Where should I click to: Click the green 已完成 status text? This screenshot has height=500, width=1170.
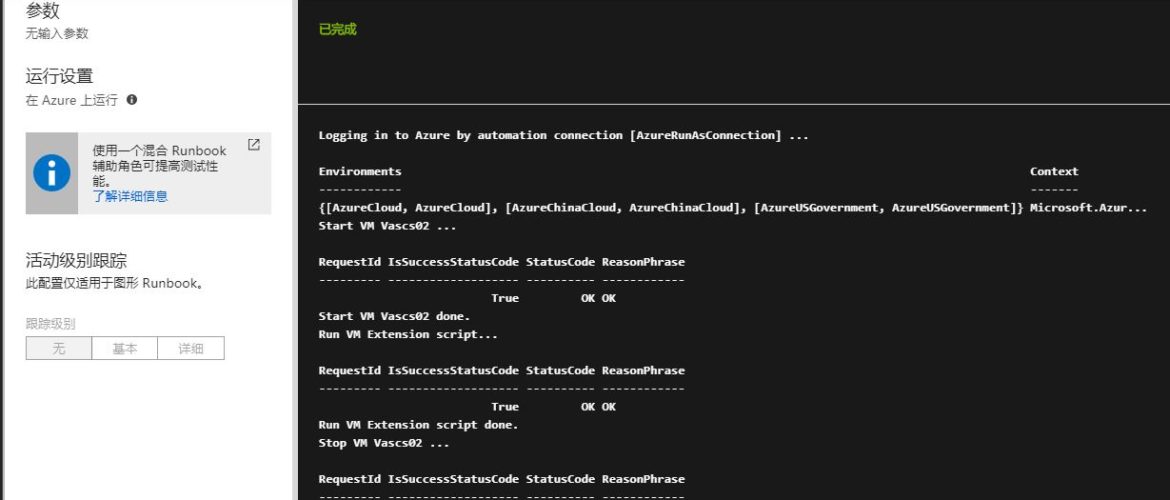[x=337, y=29]
